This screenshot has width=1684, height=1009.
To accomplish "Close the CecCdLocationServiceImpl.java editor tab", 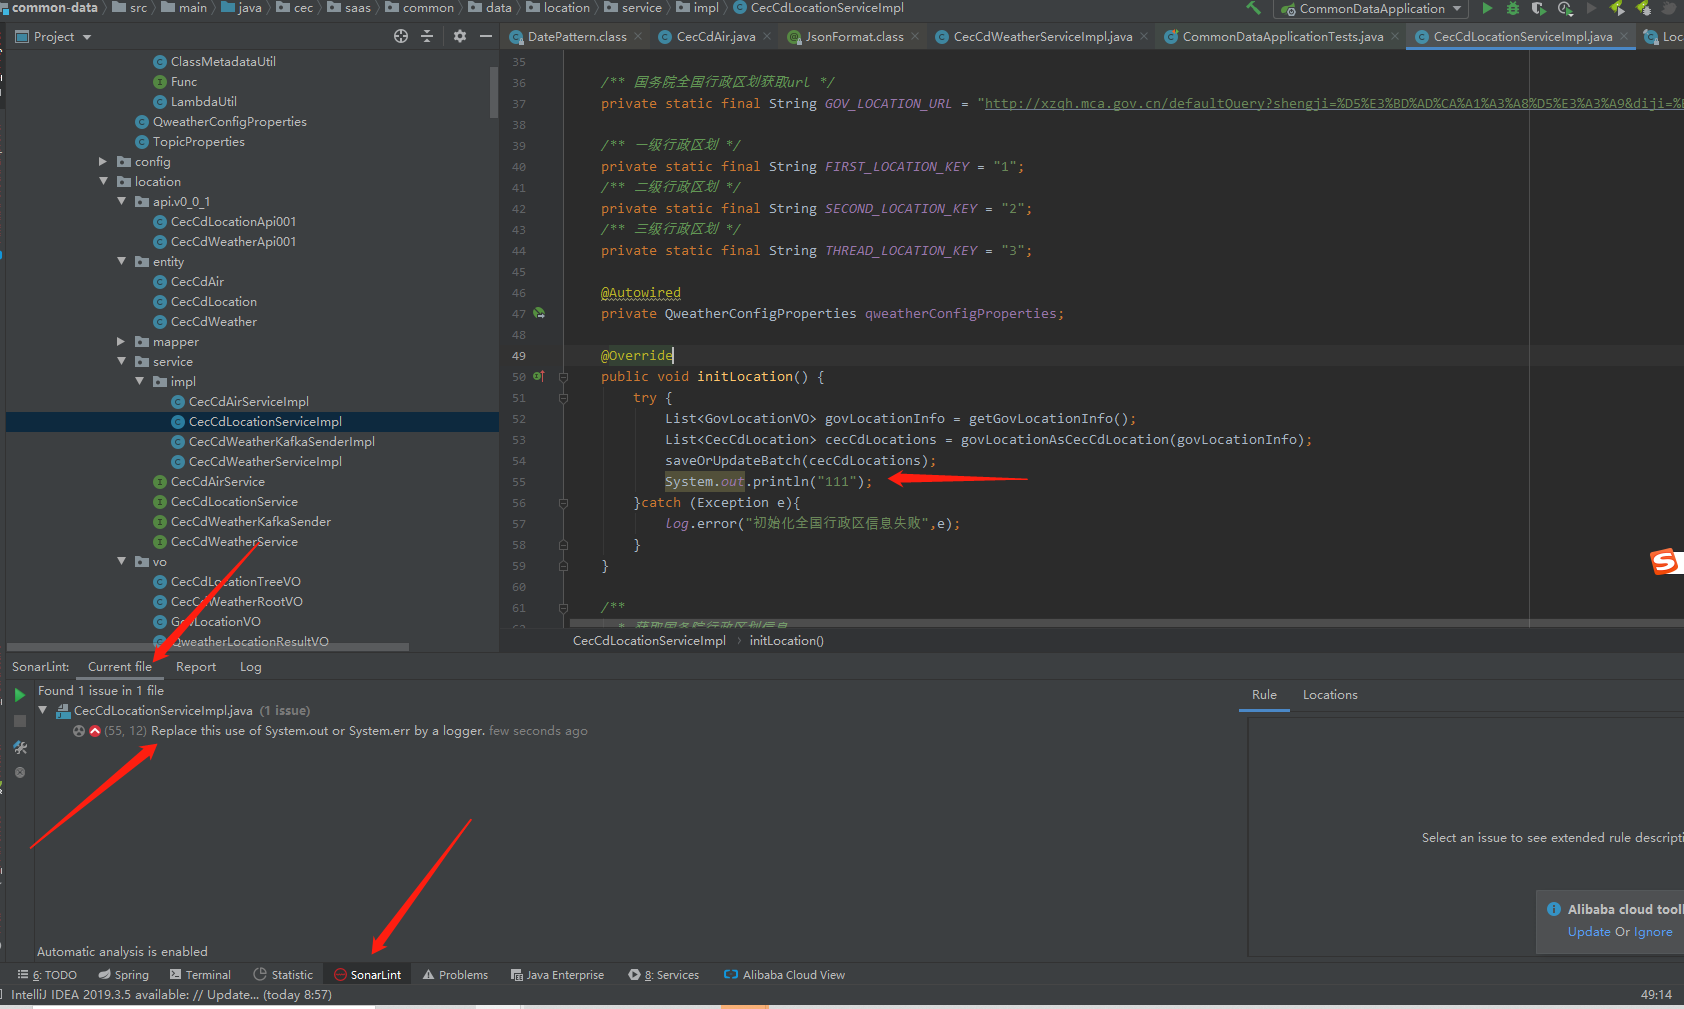I will pos(1624,36).
